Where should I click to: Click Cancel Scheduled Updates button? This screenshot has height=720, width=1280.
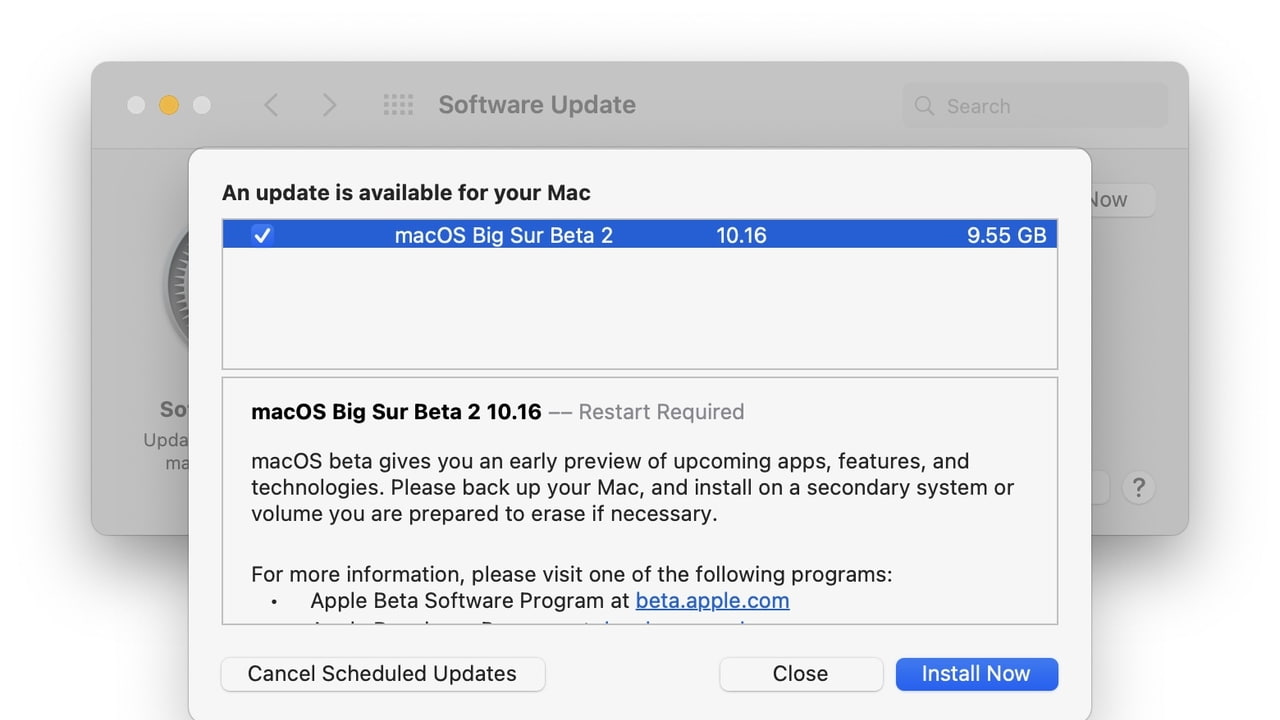point(383,674)
